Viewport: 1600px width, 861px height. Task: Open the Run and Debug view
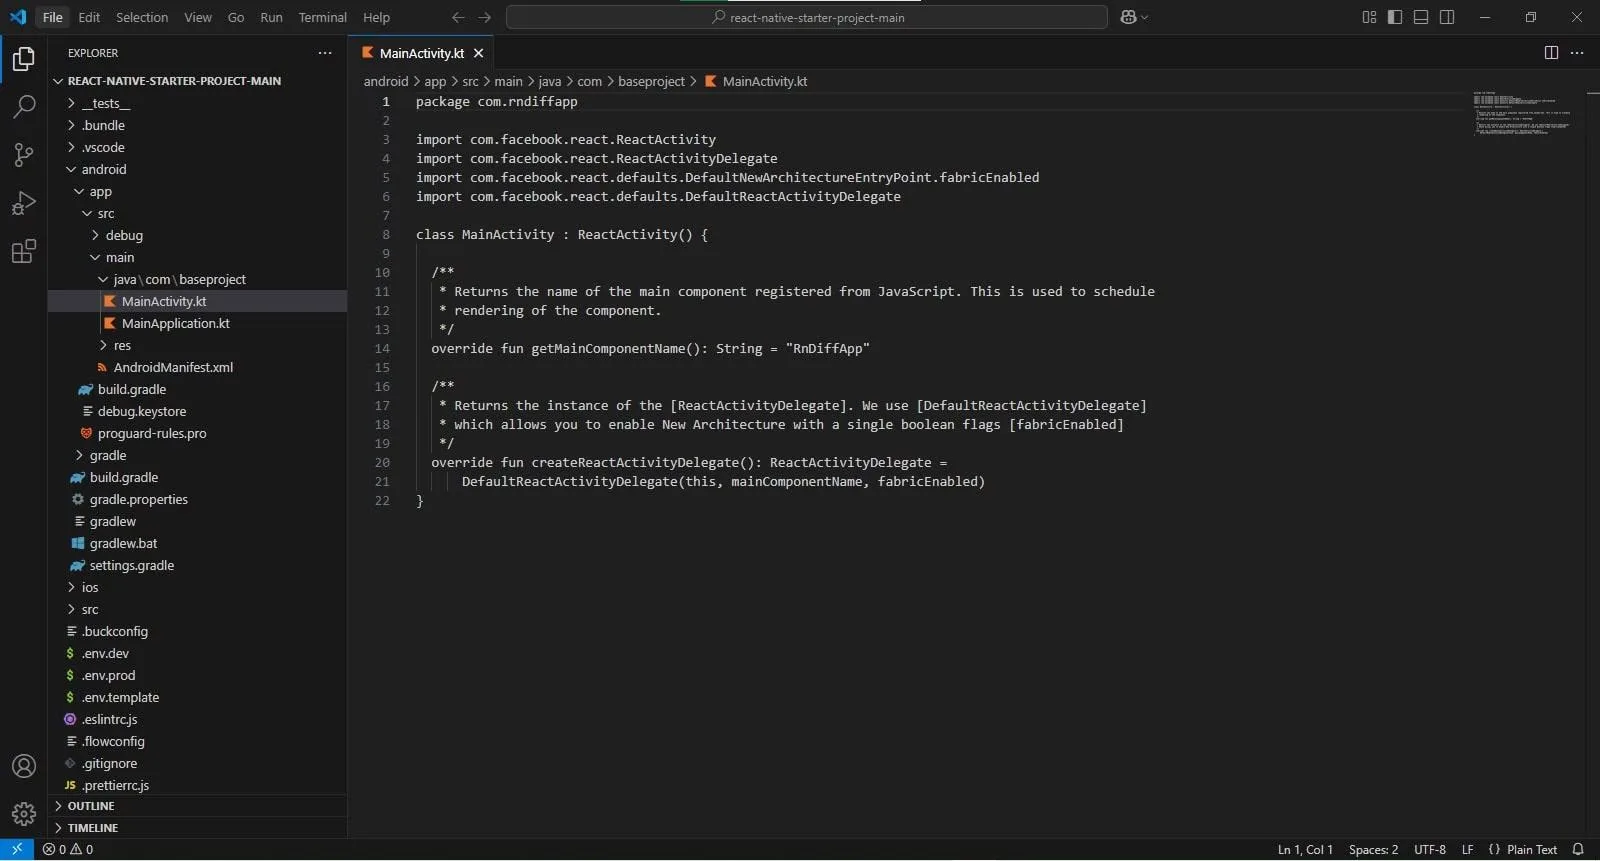(x=24, y=203)
